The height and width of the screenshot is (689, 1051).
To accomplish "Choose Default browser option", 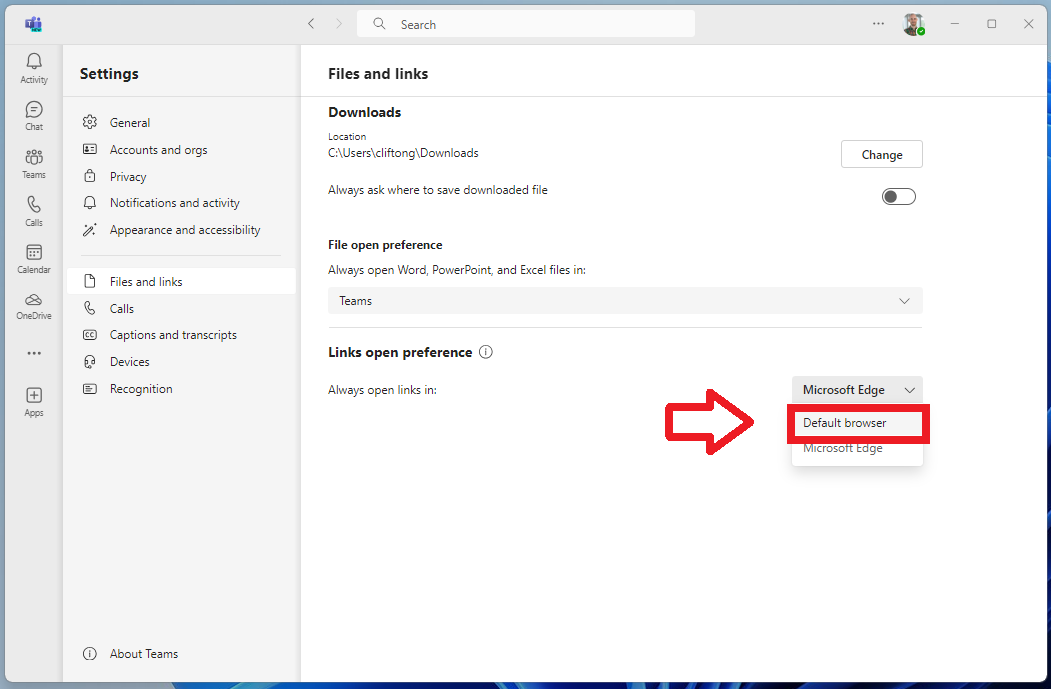I will point(857,423).
